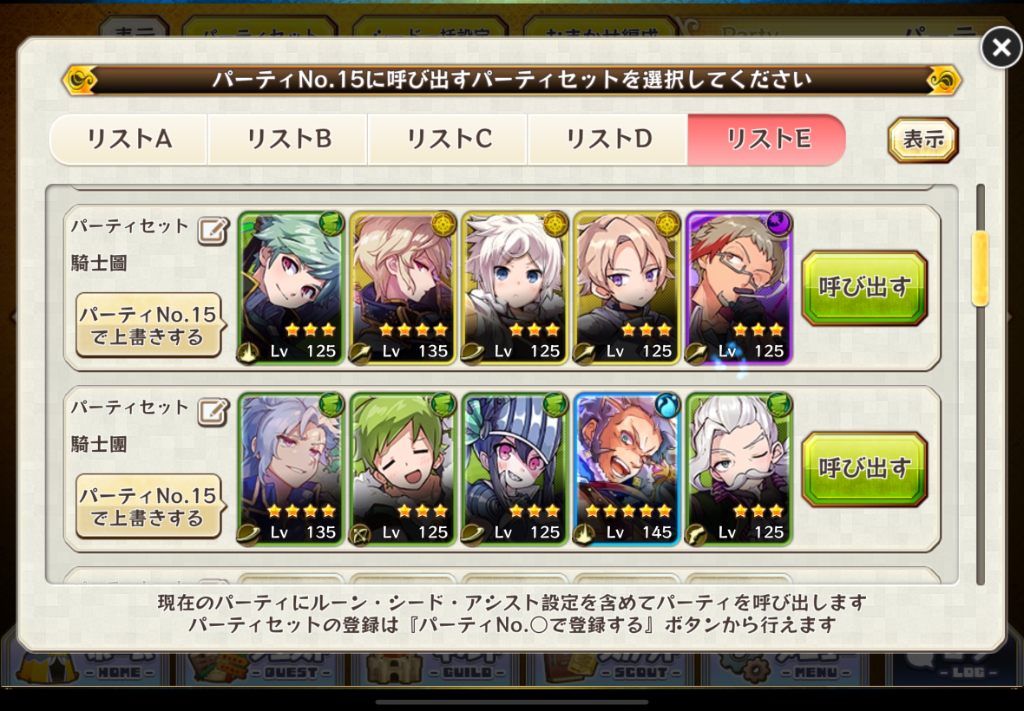Switch to リストC tab
The width and height of the screenshot is (1024, 711).
(x=448, y=139)
